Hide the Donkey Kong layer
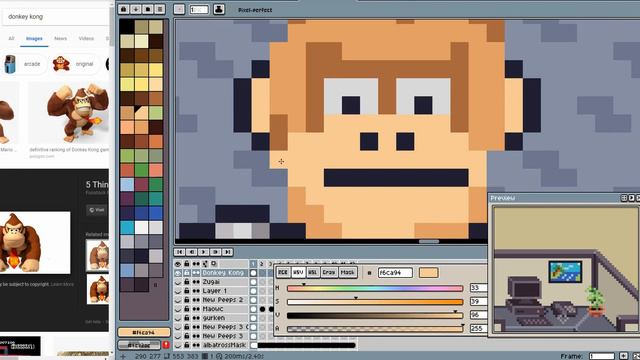640x360 pixels. point(178,273)
